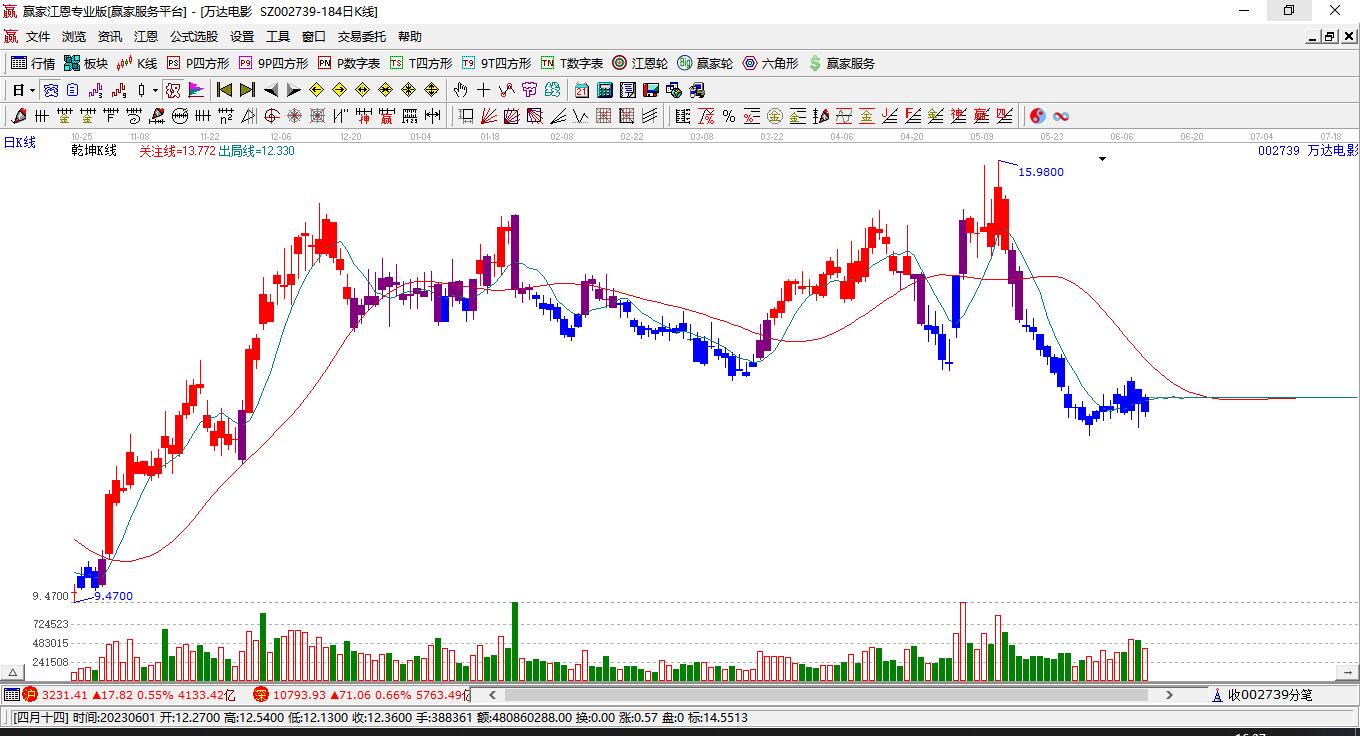Click the yin-yang symbol icon
Screen dimensions: 1360x736
coord(1038,116)
